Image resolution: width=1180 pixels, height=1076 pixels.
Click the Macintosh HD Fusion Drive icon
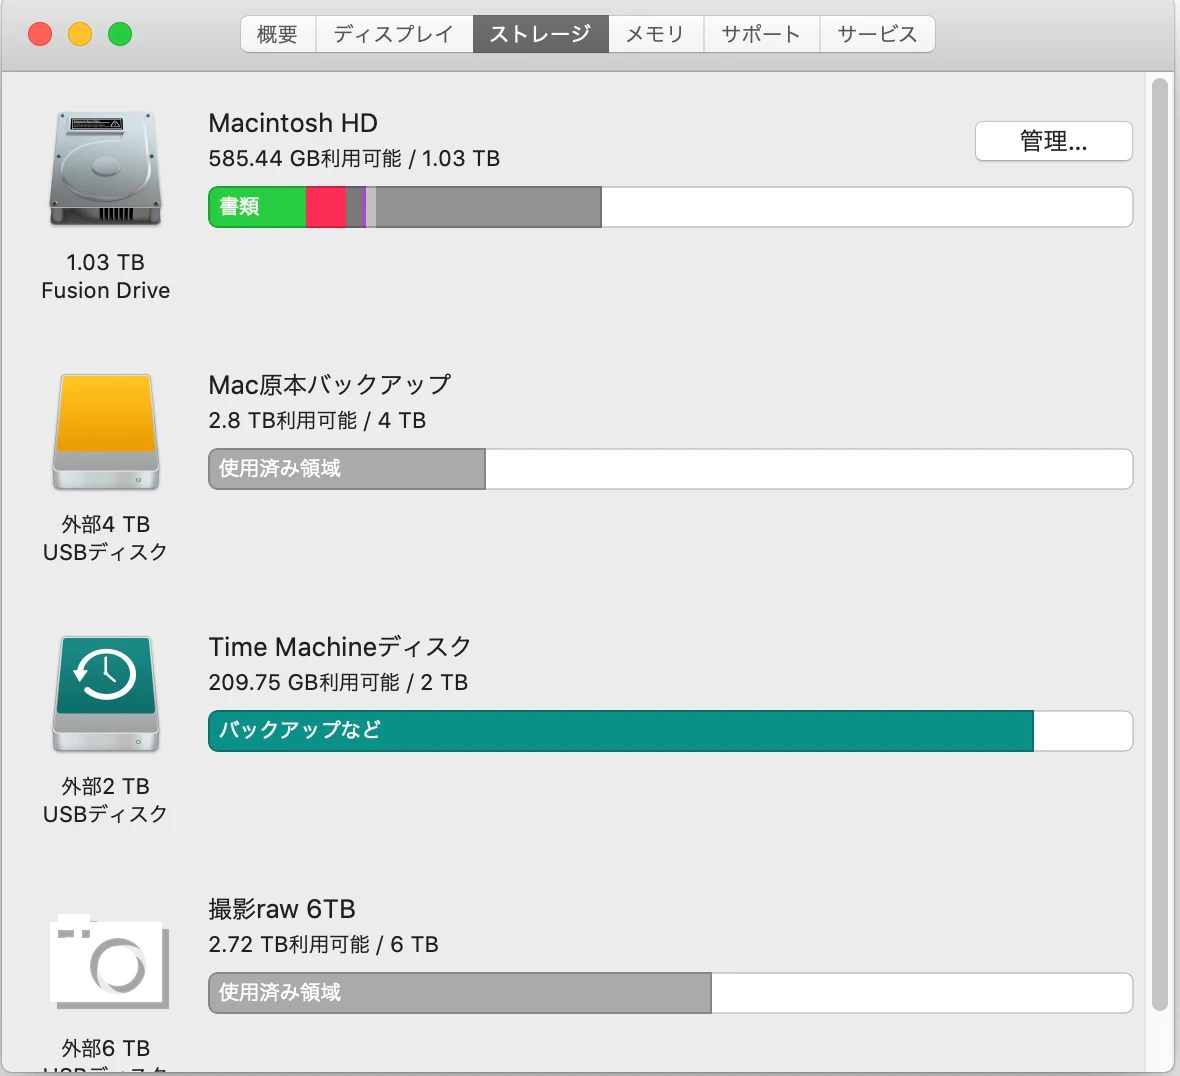(105, 168)
